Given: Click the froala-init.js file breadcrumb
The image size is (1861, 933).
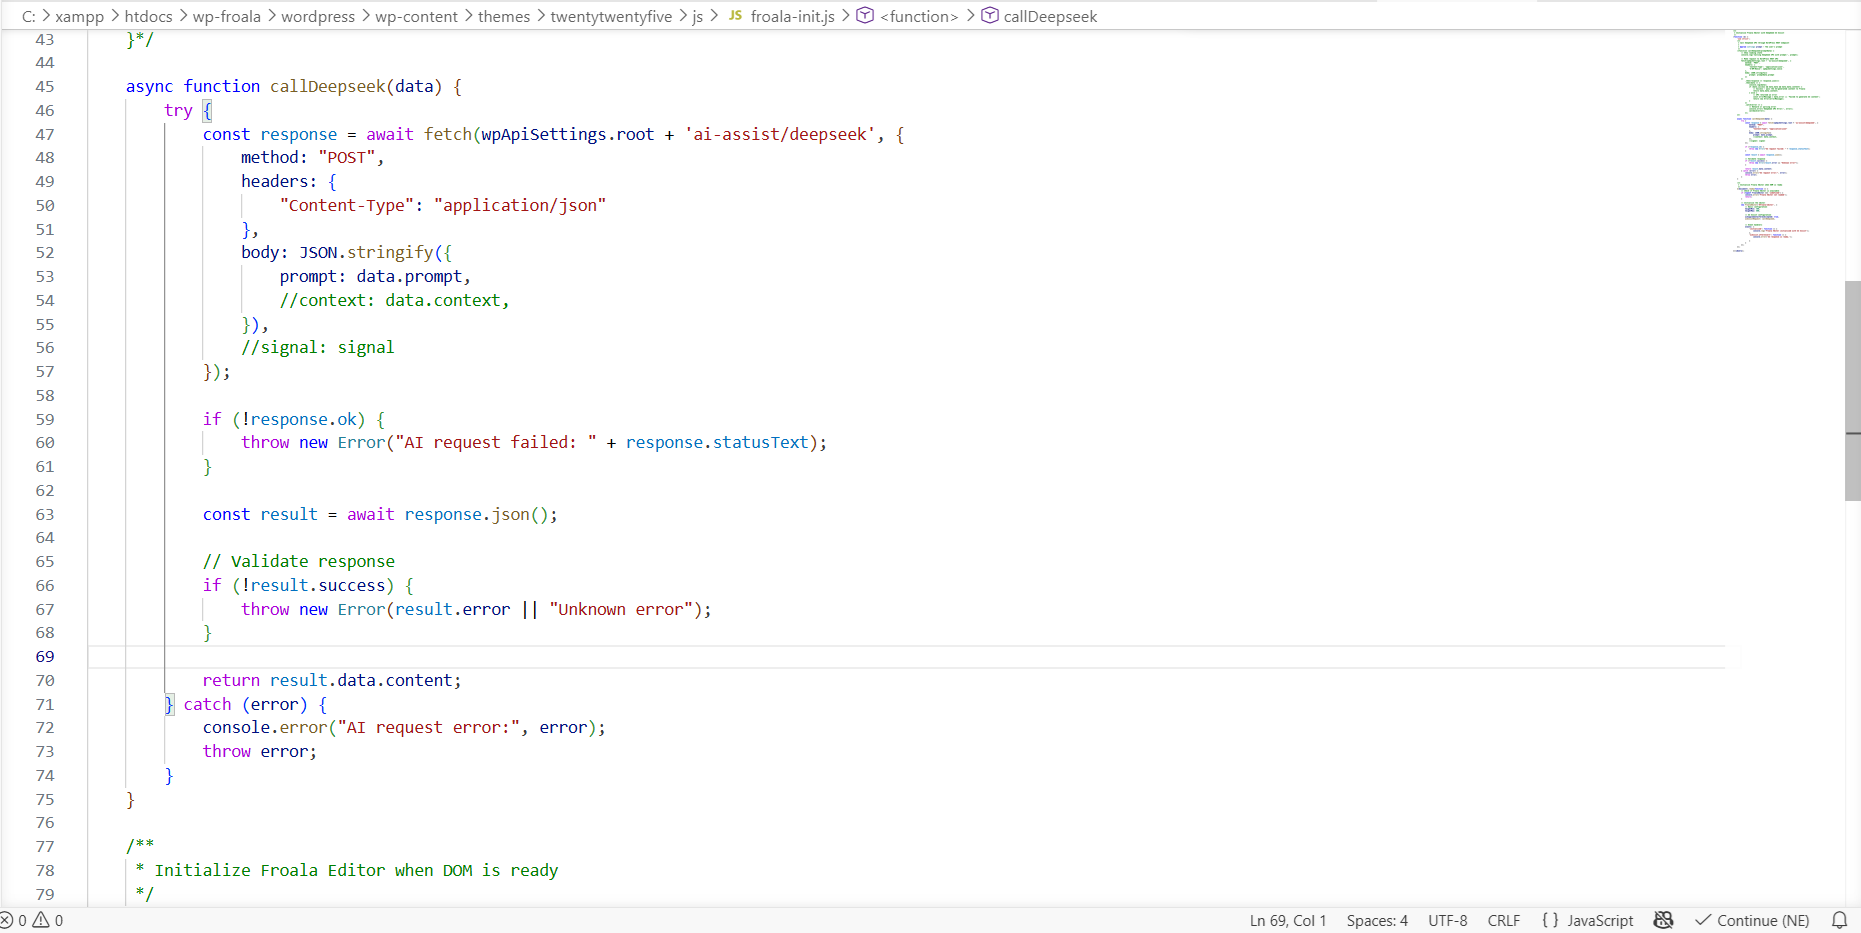Looking at the screenshot, I should point(793,16).
